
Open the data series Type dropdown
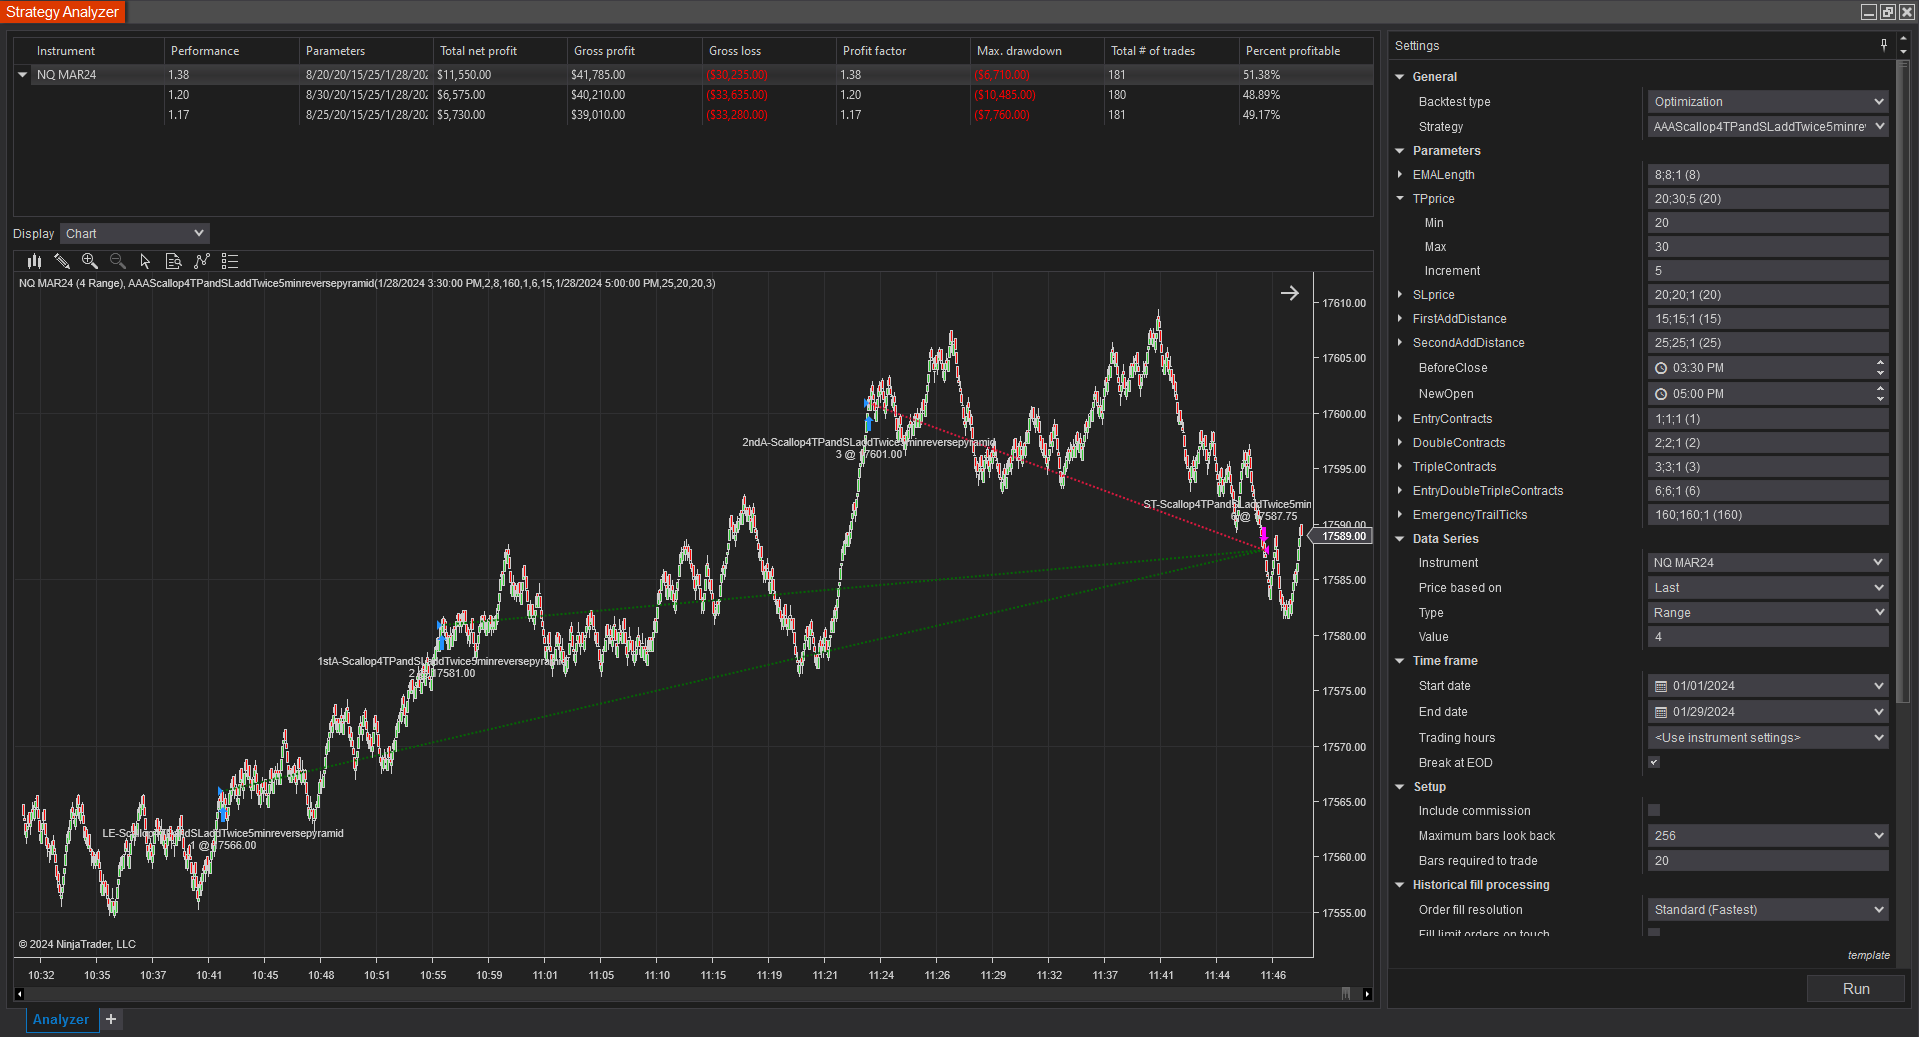point(1768,612)
